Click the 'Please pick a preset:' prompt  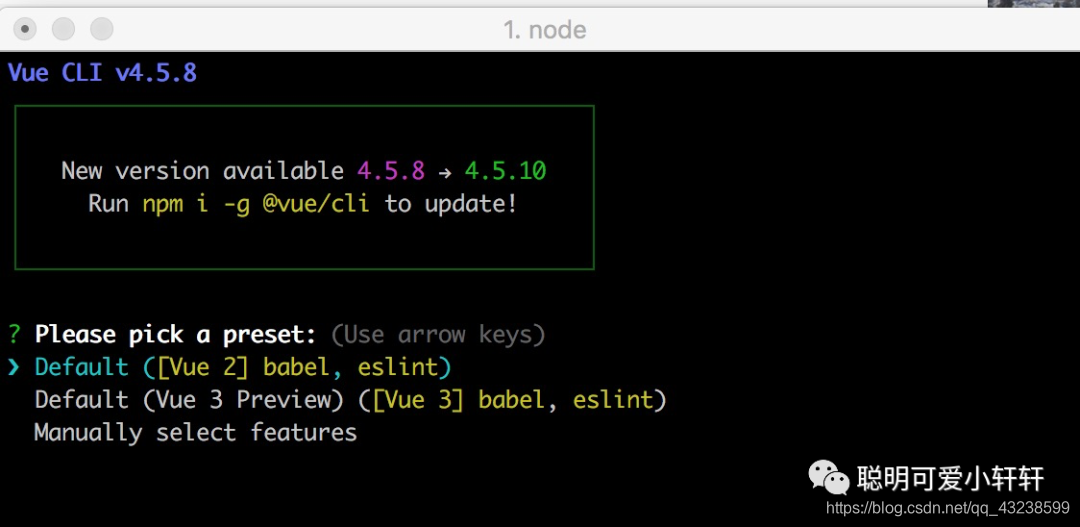point(176,335)
